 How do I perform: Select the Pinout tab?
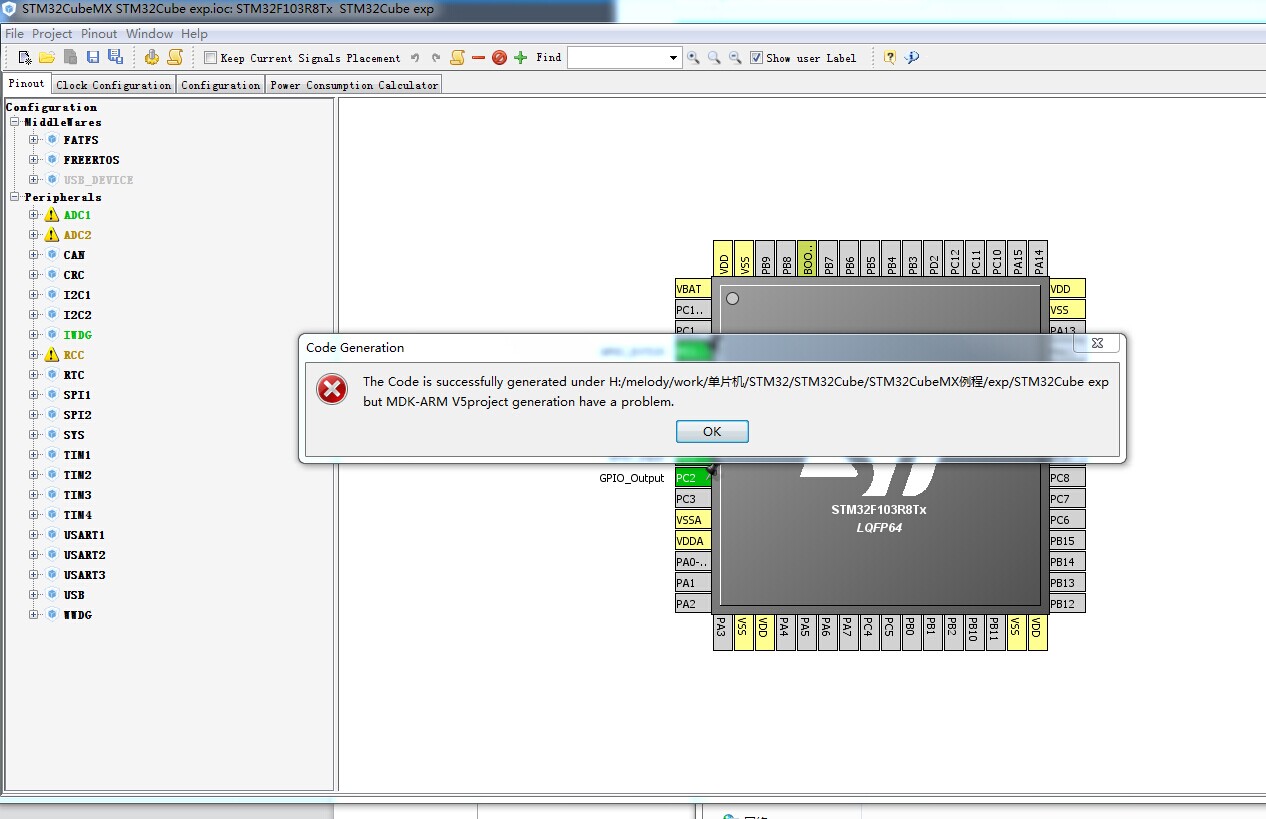pos(26,84)
